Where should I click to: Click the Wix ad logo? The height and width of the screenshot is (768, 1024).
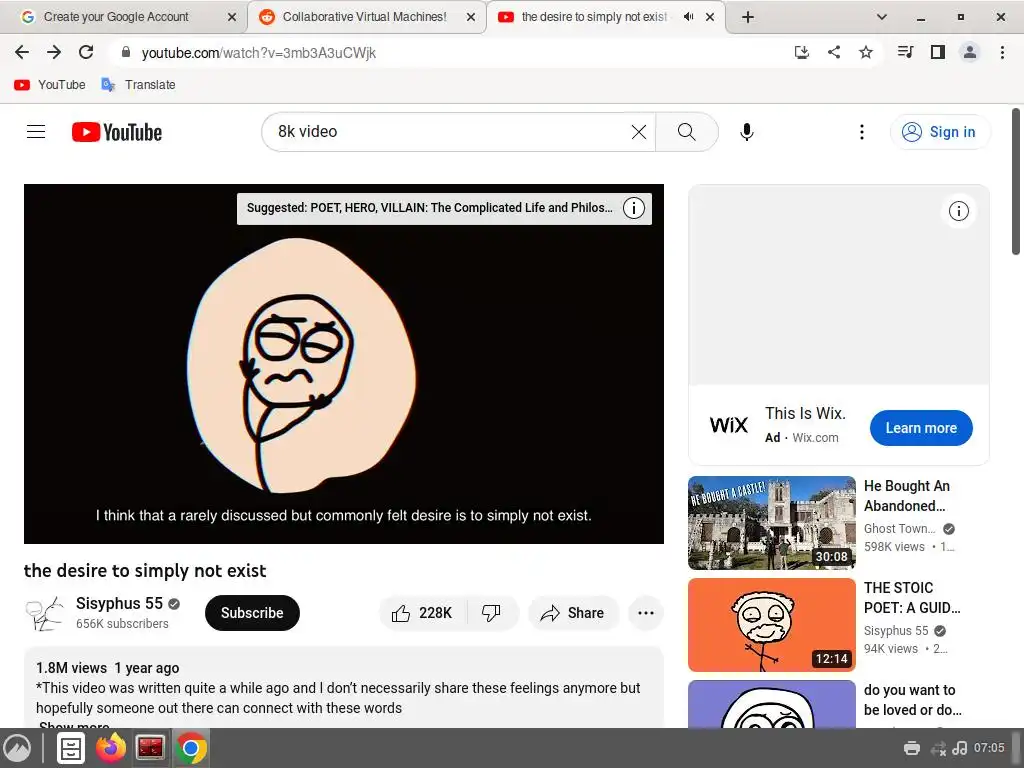click(x=728, y=425)
